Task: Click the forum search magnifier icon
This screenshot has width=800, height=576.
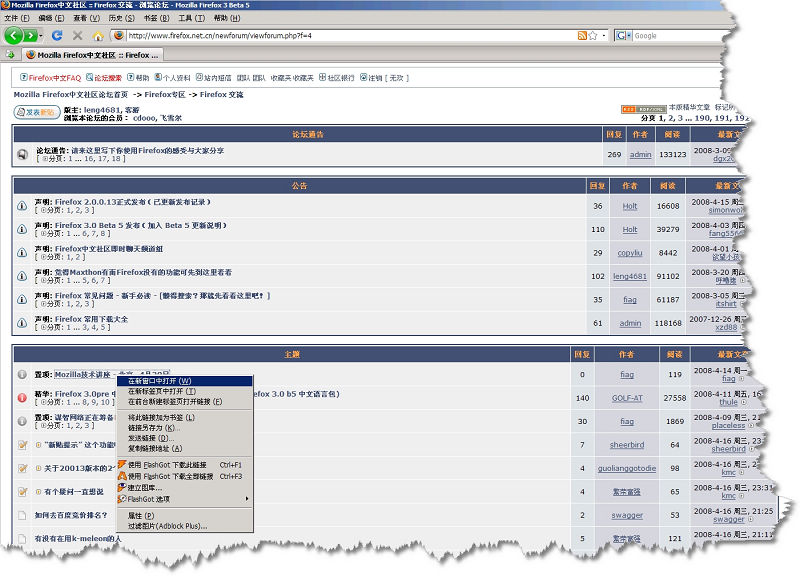Action: [89, 78]
